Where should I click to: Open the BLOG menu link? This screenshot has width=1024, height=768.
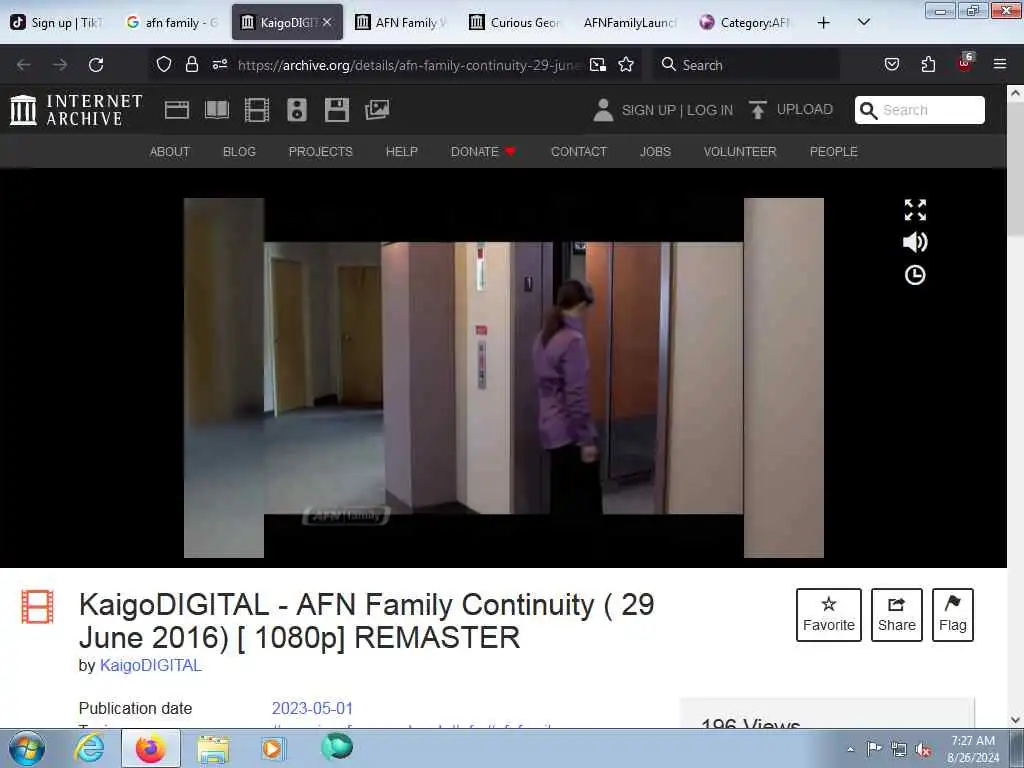pyautogui.click(x=239, y=152)
